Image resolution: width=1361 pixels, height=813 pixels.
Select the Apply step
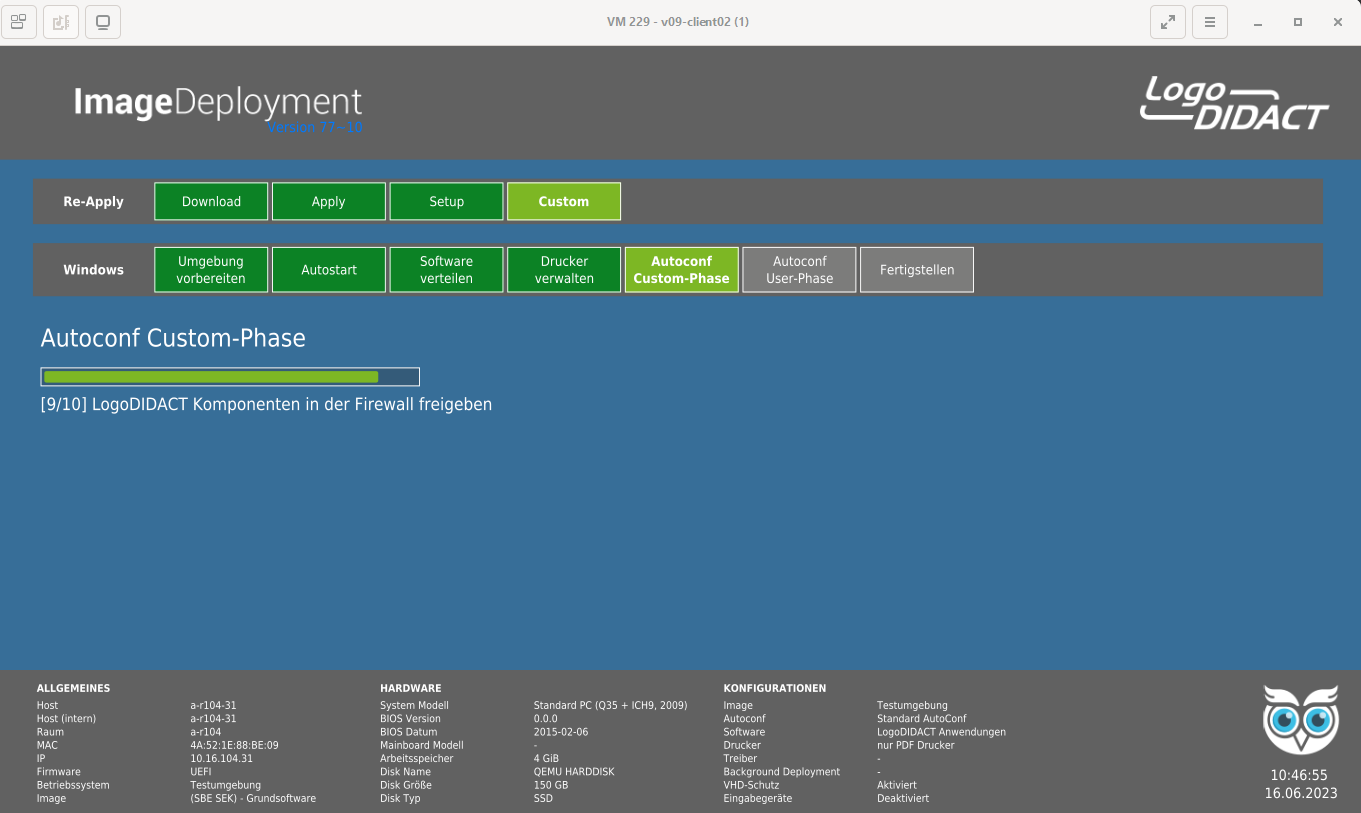click(x=329, y=201)
